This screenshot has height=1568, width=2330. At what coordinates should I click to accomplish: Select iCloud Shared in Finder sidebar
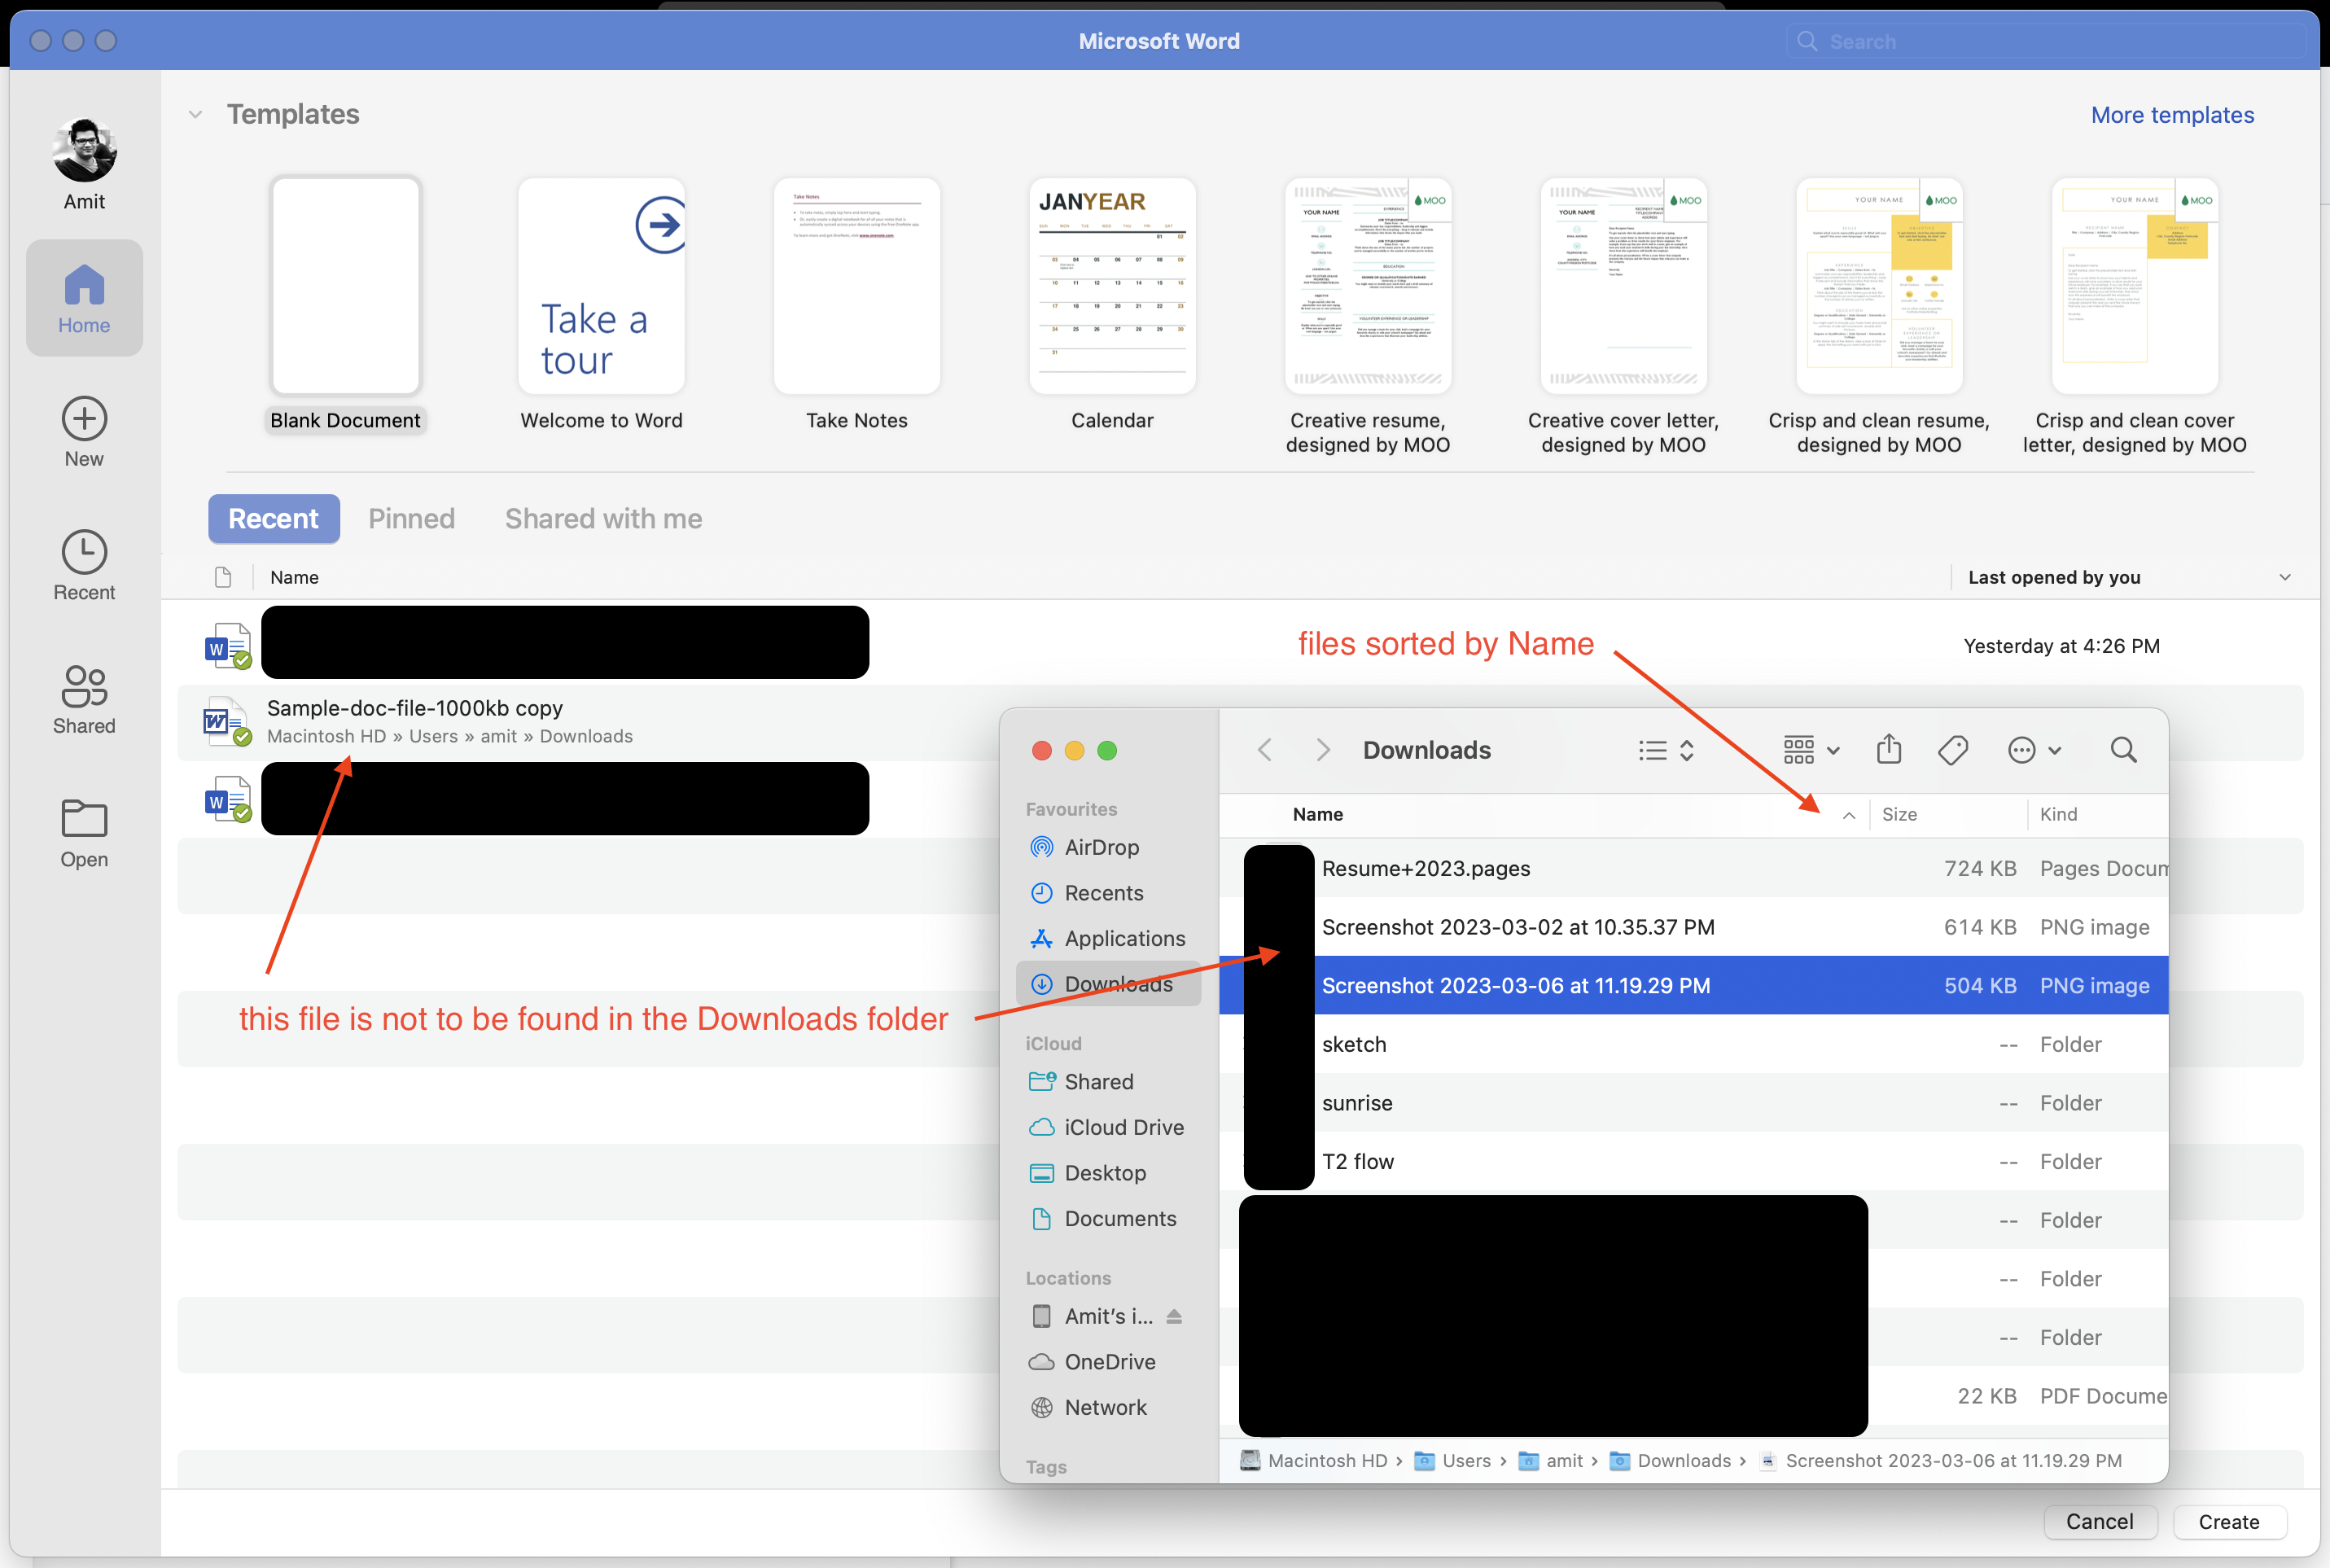click(x=1108, y=1082)
